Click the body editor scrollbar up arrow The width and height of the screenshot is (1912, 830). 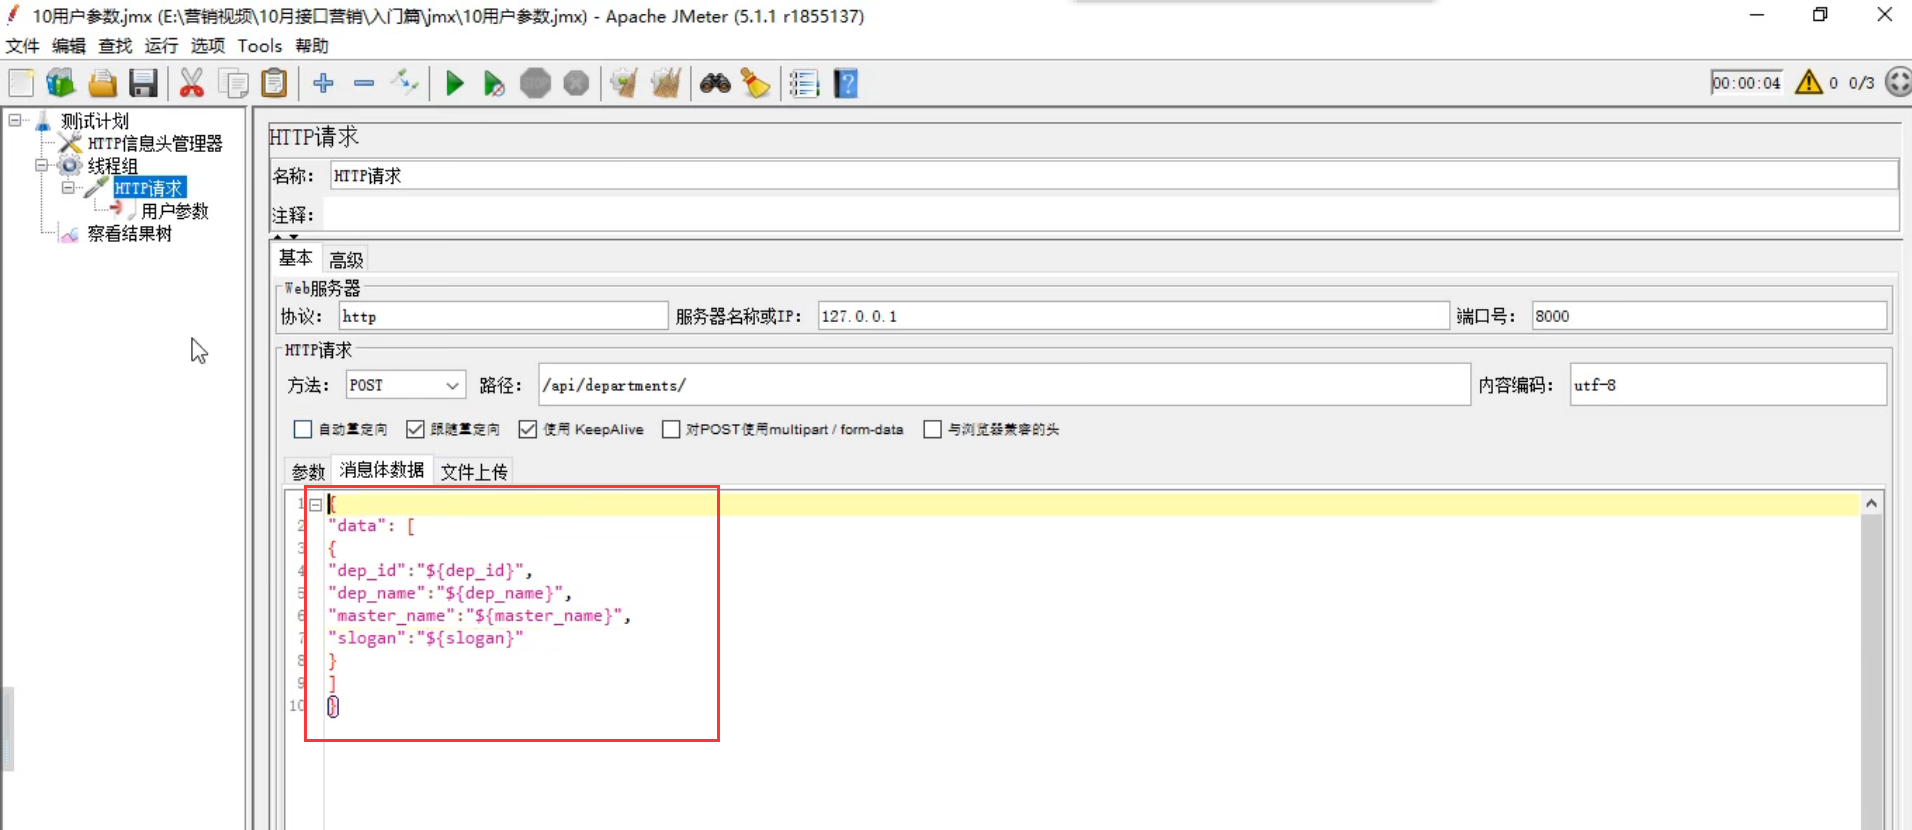click(x=1871, y=503)
